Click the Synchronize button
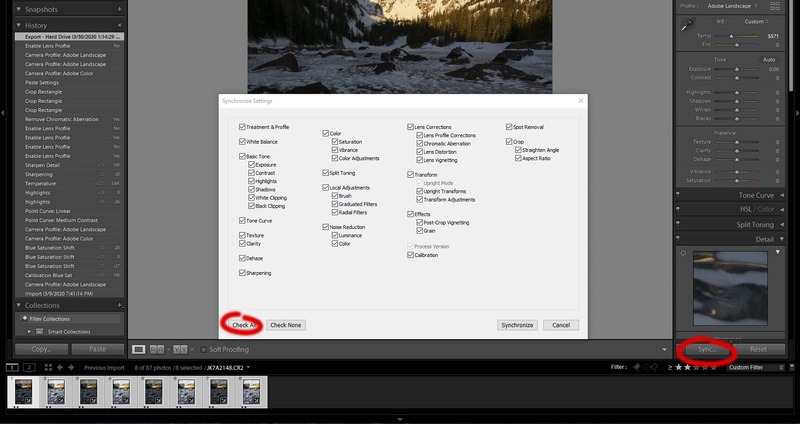The image size is (800, 424). coord(517,325)
